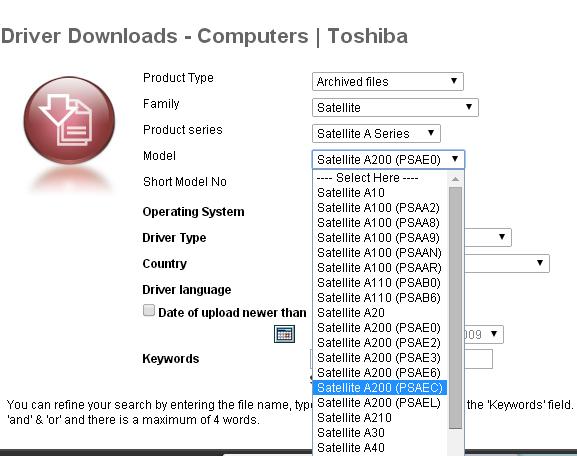Select Satellite A210 option
The height and width of the screenshot is (456, 577).
pyautogui.click(x=380, y=418)
